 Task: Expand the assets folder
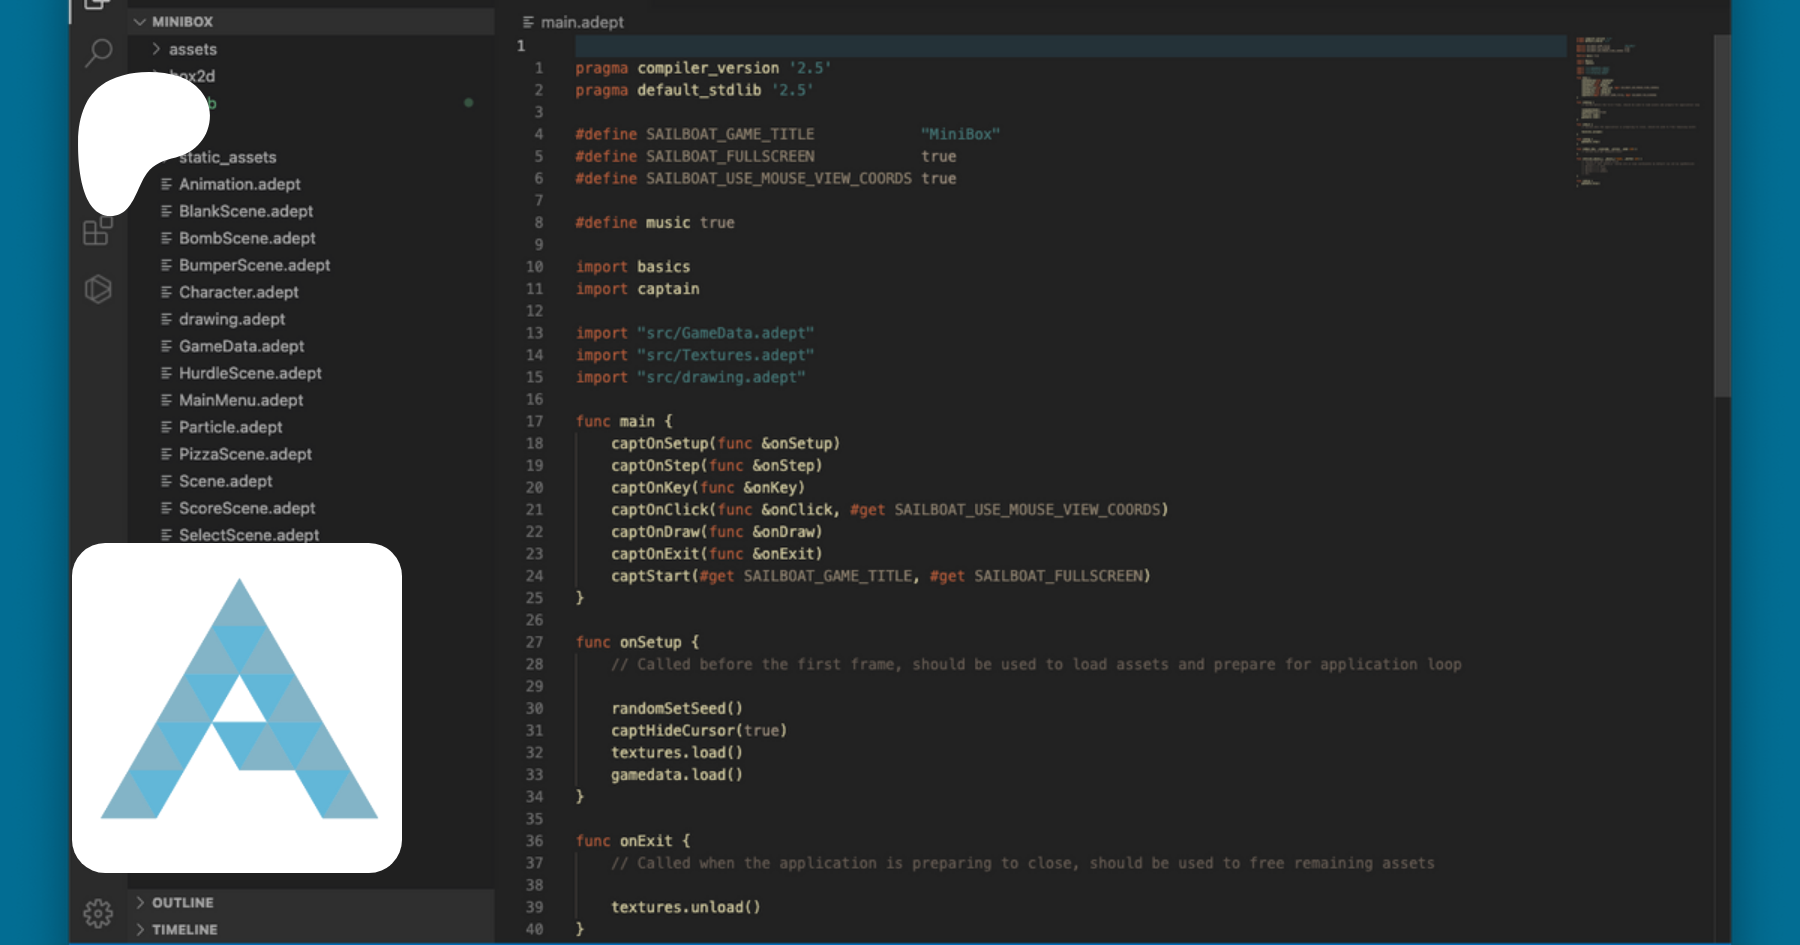click(x=192, y=49)
